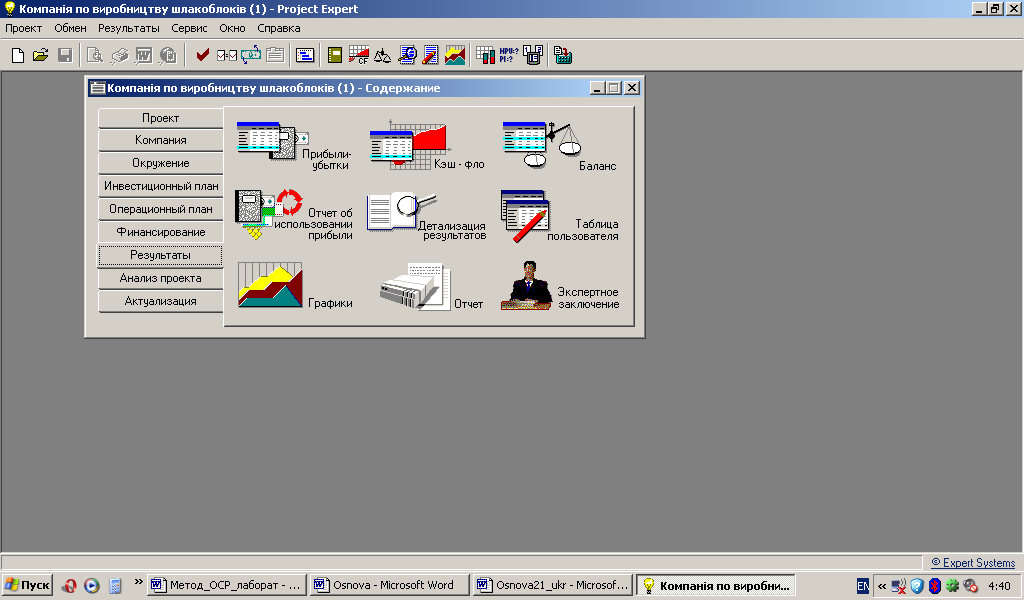The width and height of the screenshot is (1024, 600).
Task: Click the balance scales toolbar icon
Action: click(x=382, y=55)
